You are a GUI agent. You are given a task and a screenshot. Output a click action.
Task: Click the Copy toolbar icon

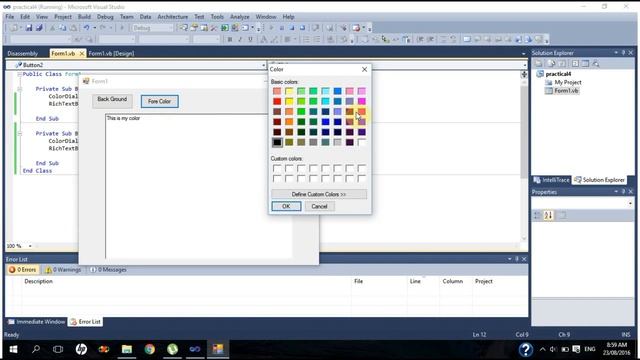(x=62, y=28)
